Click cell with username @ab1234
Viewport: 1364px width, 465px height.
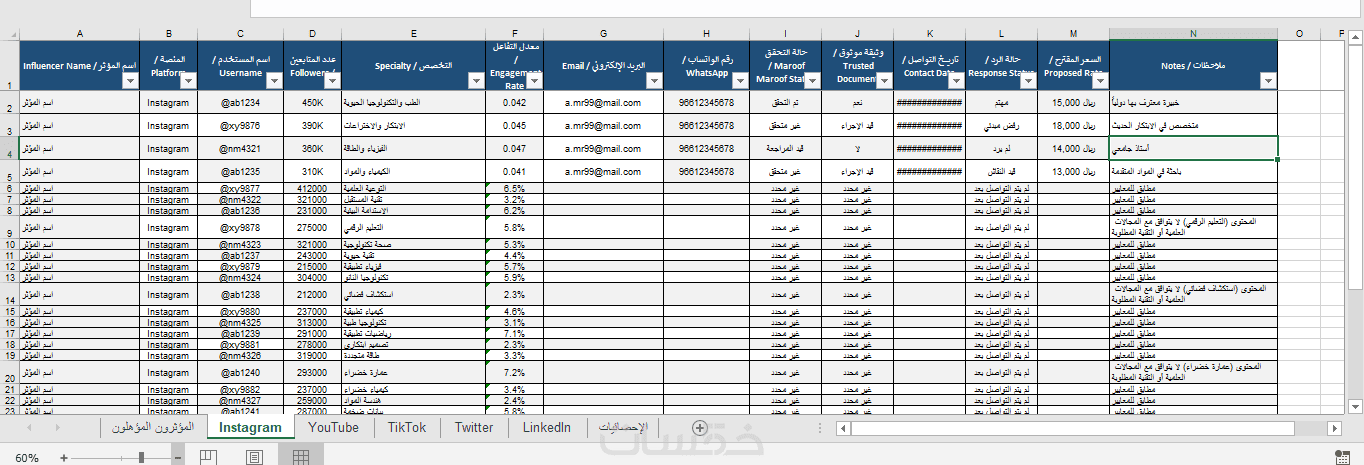[240, 102]
